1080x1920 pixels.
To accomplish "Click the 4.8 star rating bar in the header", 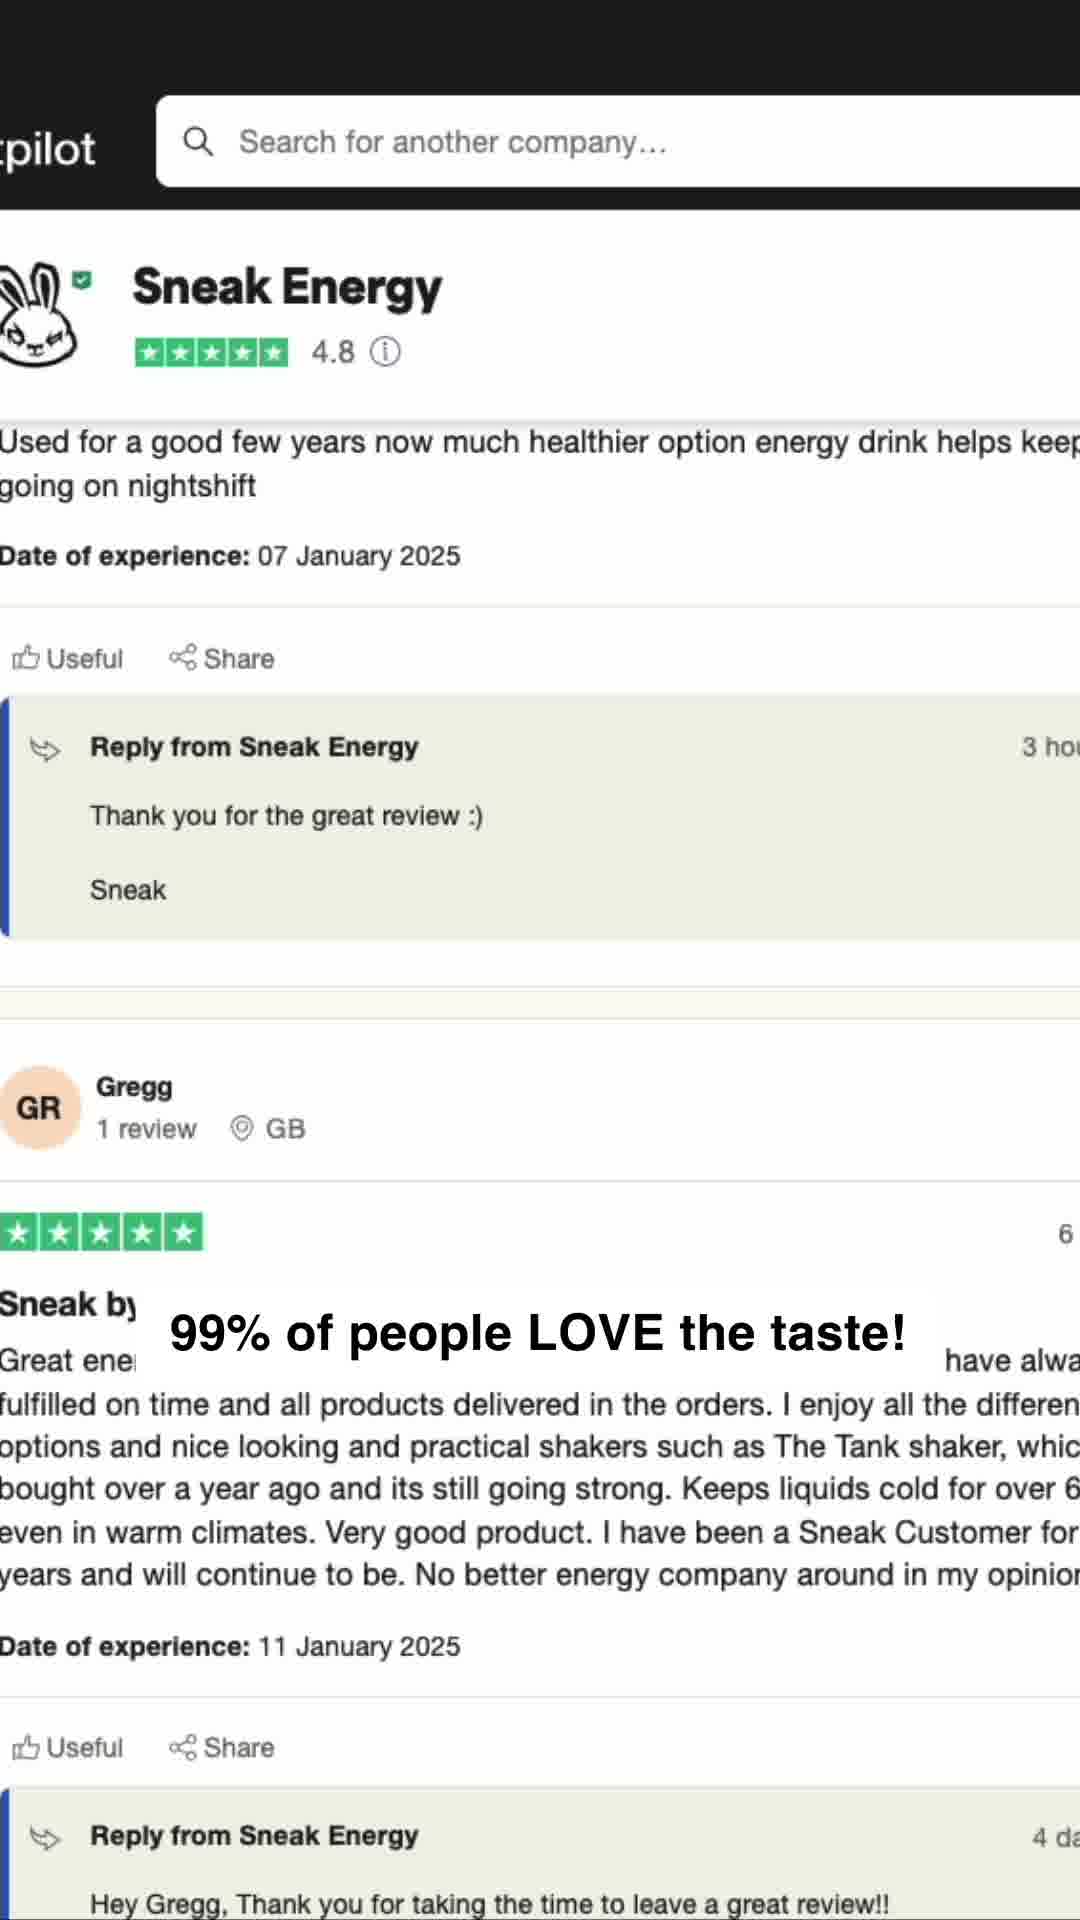I will click(x=211, y=352).
